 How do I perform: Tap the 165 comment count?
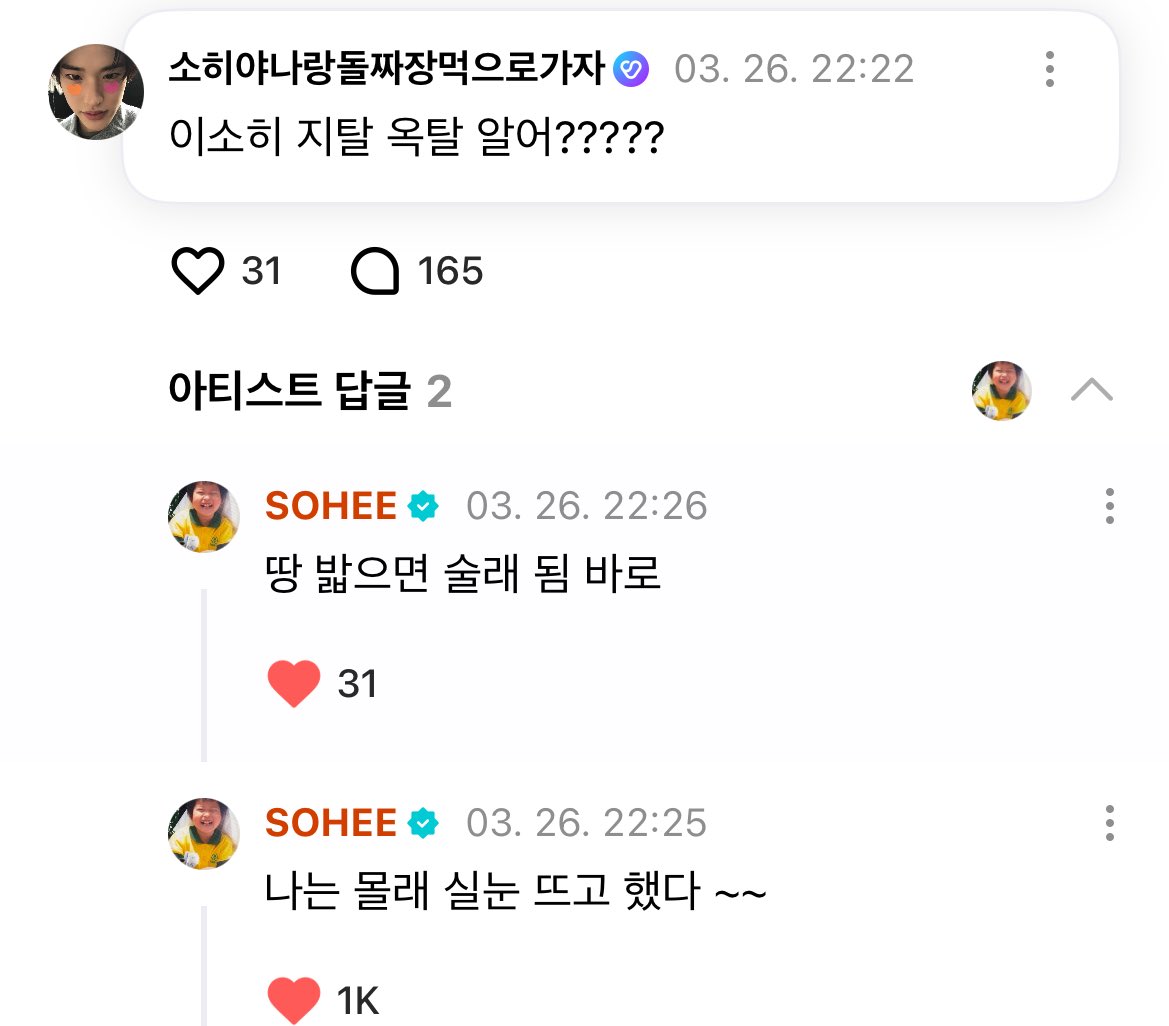(x=450, y=271)
